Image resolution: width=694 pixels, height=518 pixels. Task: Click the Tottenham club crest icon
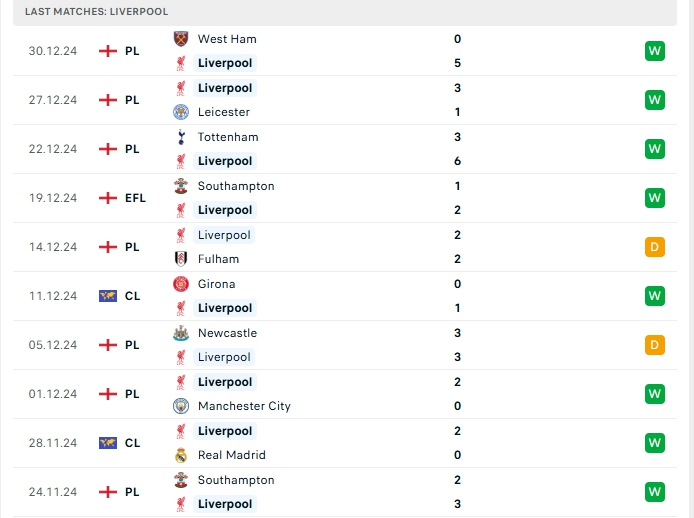coord(181,137)
